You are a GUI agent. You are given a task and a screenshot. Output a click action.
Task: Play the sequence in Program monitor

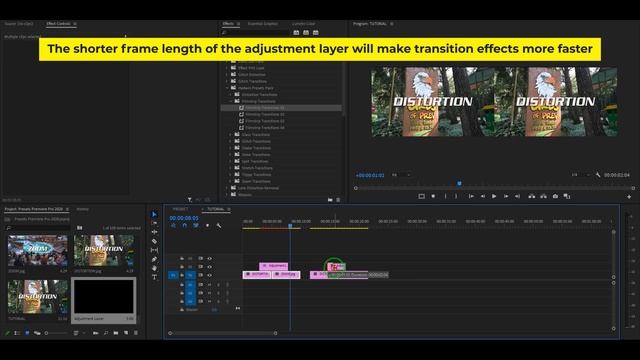coord(494,196)
